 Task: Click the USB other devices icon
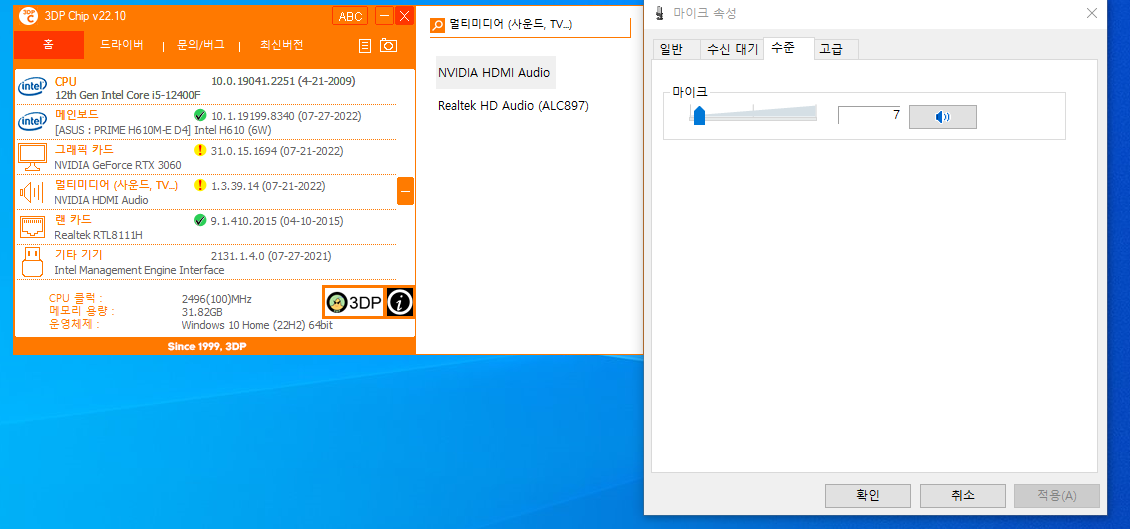tap(32, 262)
